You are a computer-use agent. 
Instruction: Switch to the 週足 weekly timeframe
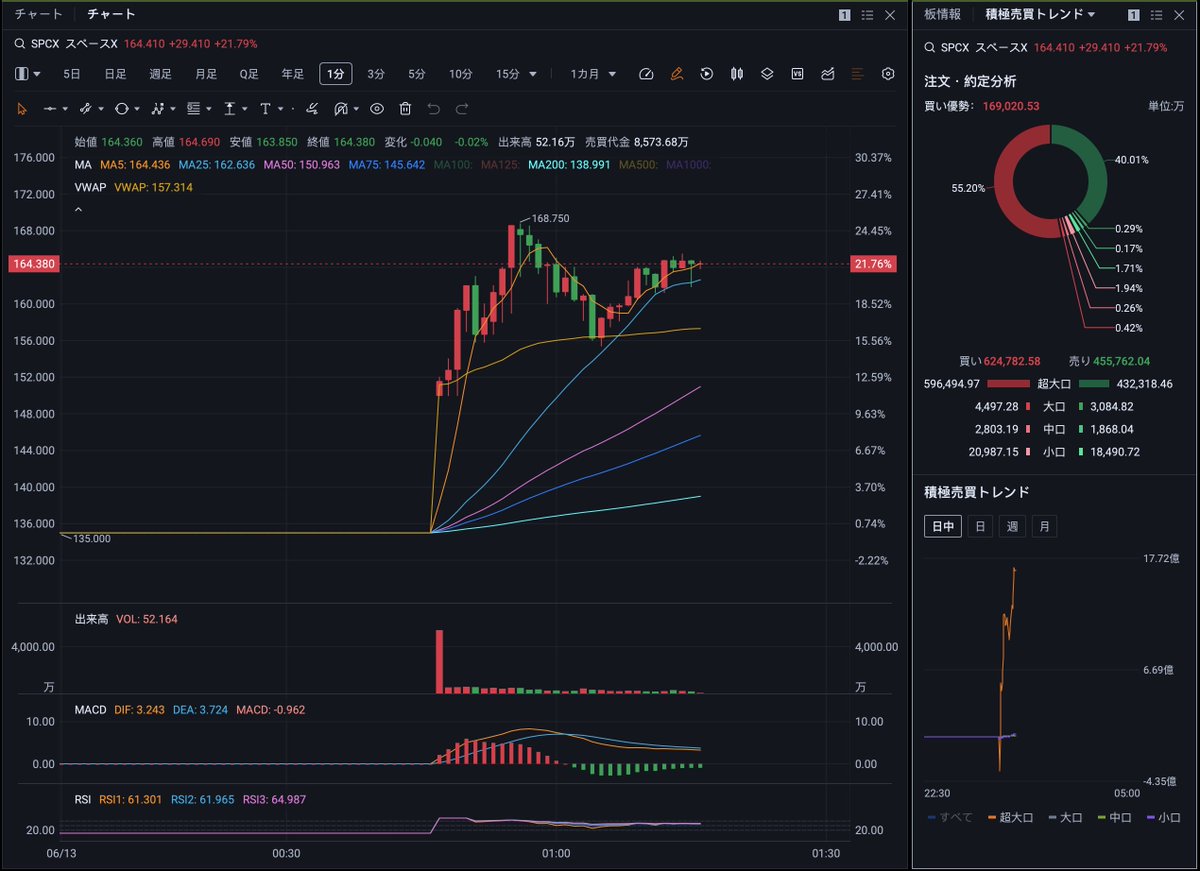click(x=160, y=74)
